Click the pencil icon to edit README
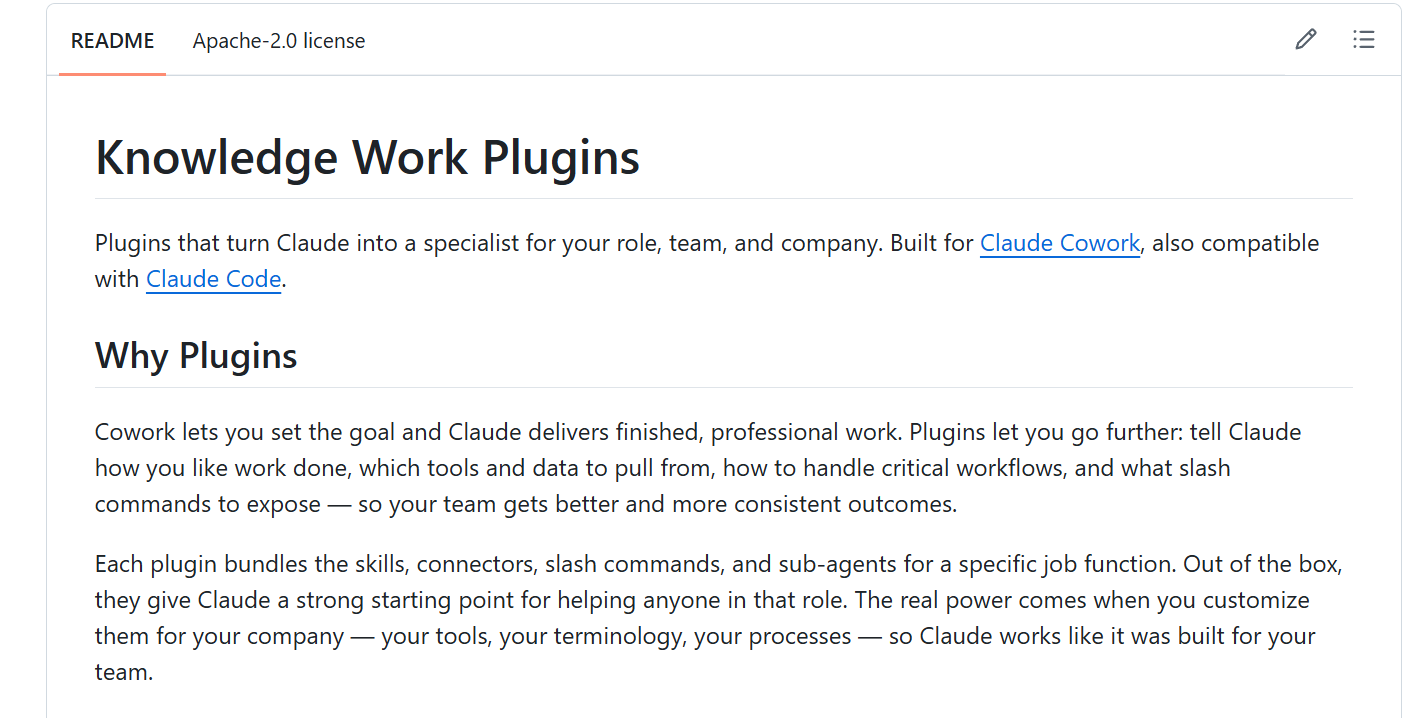This screenshot has width=1426, height=718. pos(1305,40)
